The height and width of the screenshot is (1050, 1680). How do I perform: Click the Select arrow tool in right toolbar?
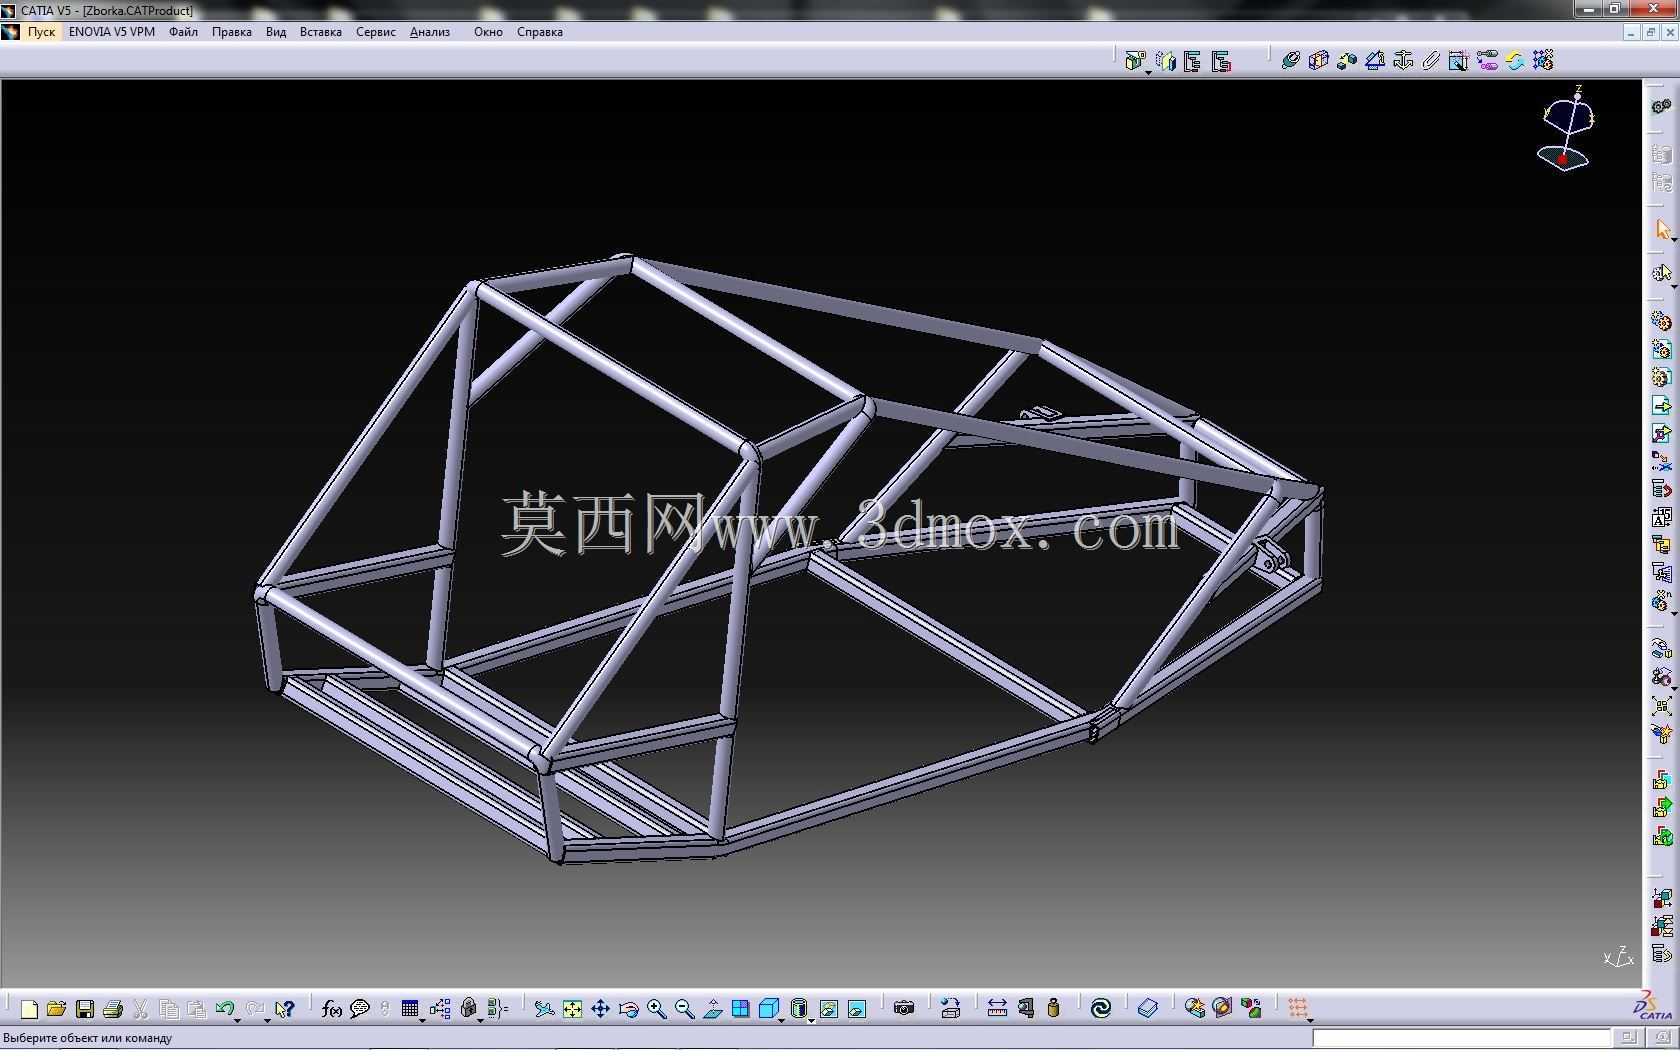tap(1662, 230)
